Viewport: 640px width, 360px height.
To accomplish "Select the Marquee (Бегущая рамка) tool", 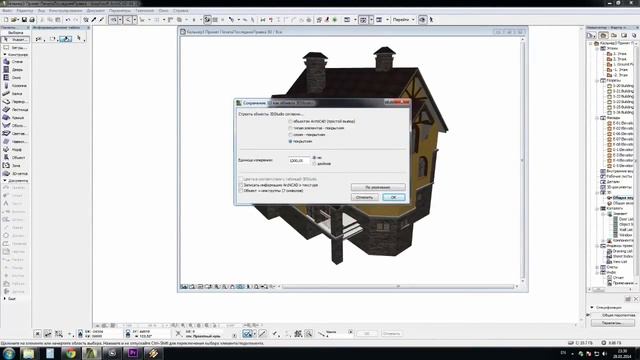I will point(15,48).
